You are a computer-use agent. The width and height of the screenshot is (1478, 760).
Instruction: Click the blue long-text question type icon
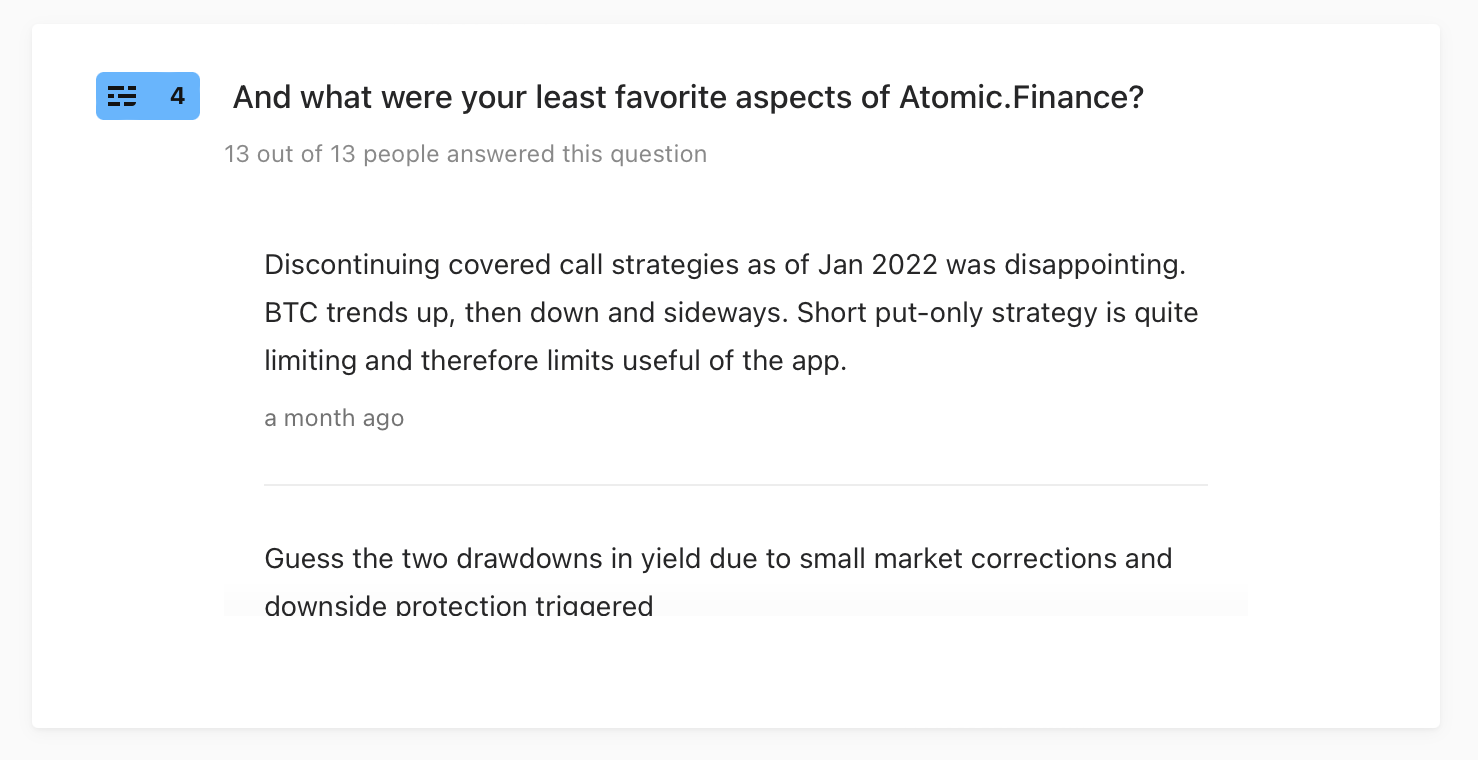[x=122, y=96]
